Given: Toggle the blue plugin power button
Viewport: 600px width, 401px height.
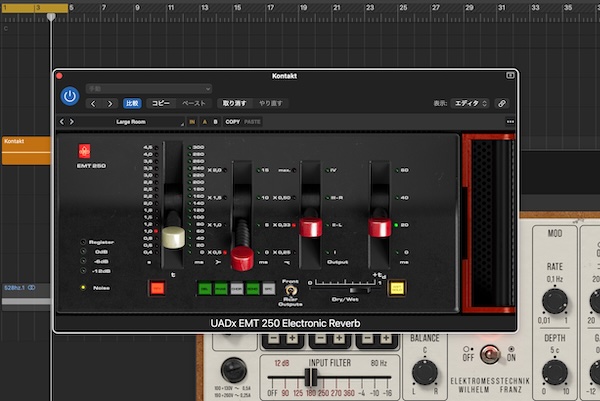Looking at the screenshot, I should click(70, 96).
